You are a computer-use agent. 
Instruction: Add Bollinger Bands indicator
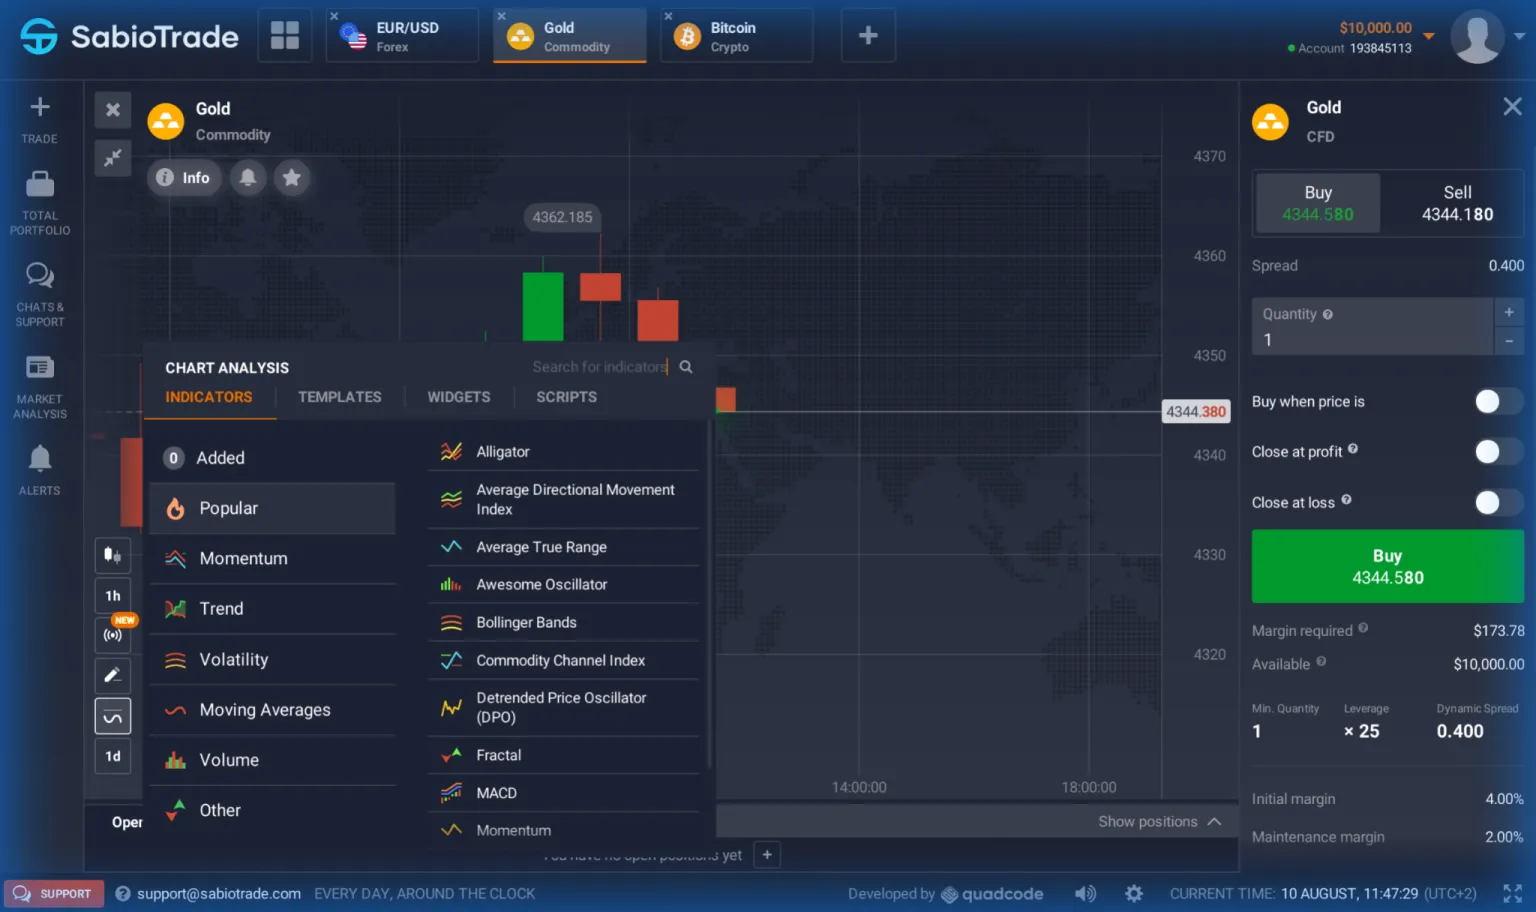[x=564, y=622]
